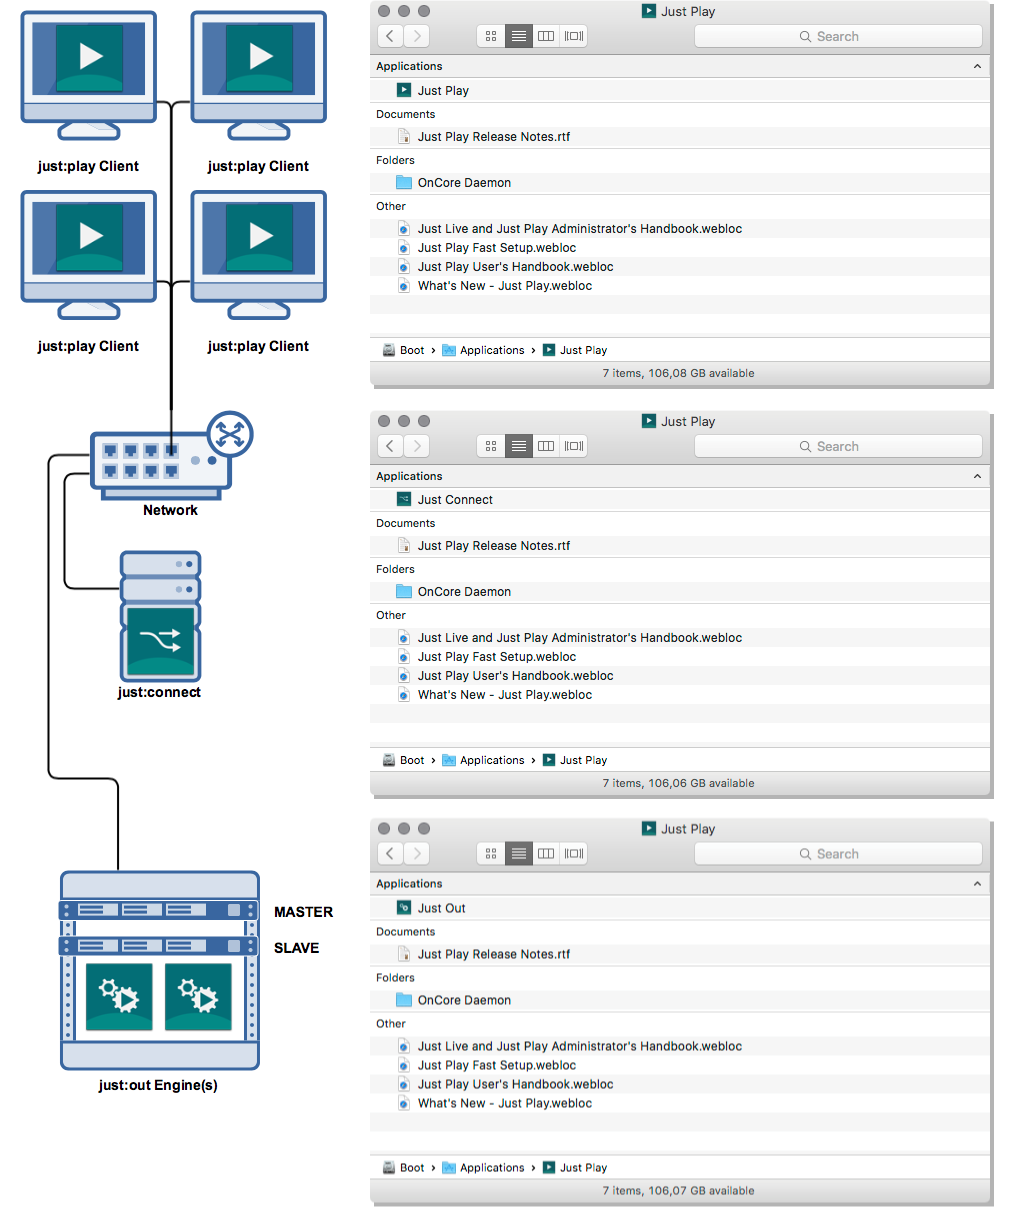
Task: Collapse Applications group in window with 106,08 GB available
Action: [x=977, y=66]
